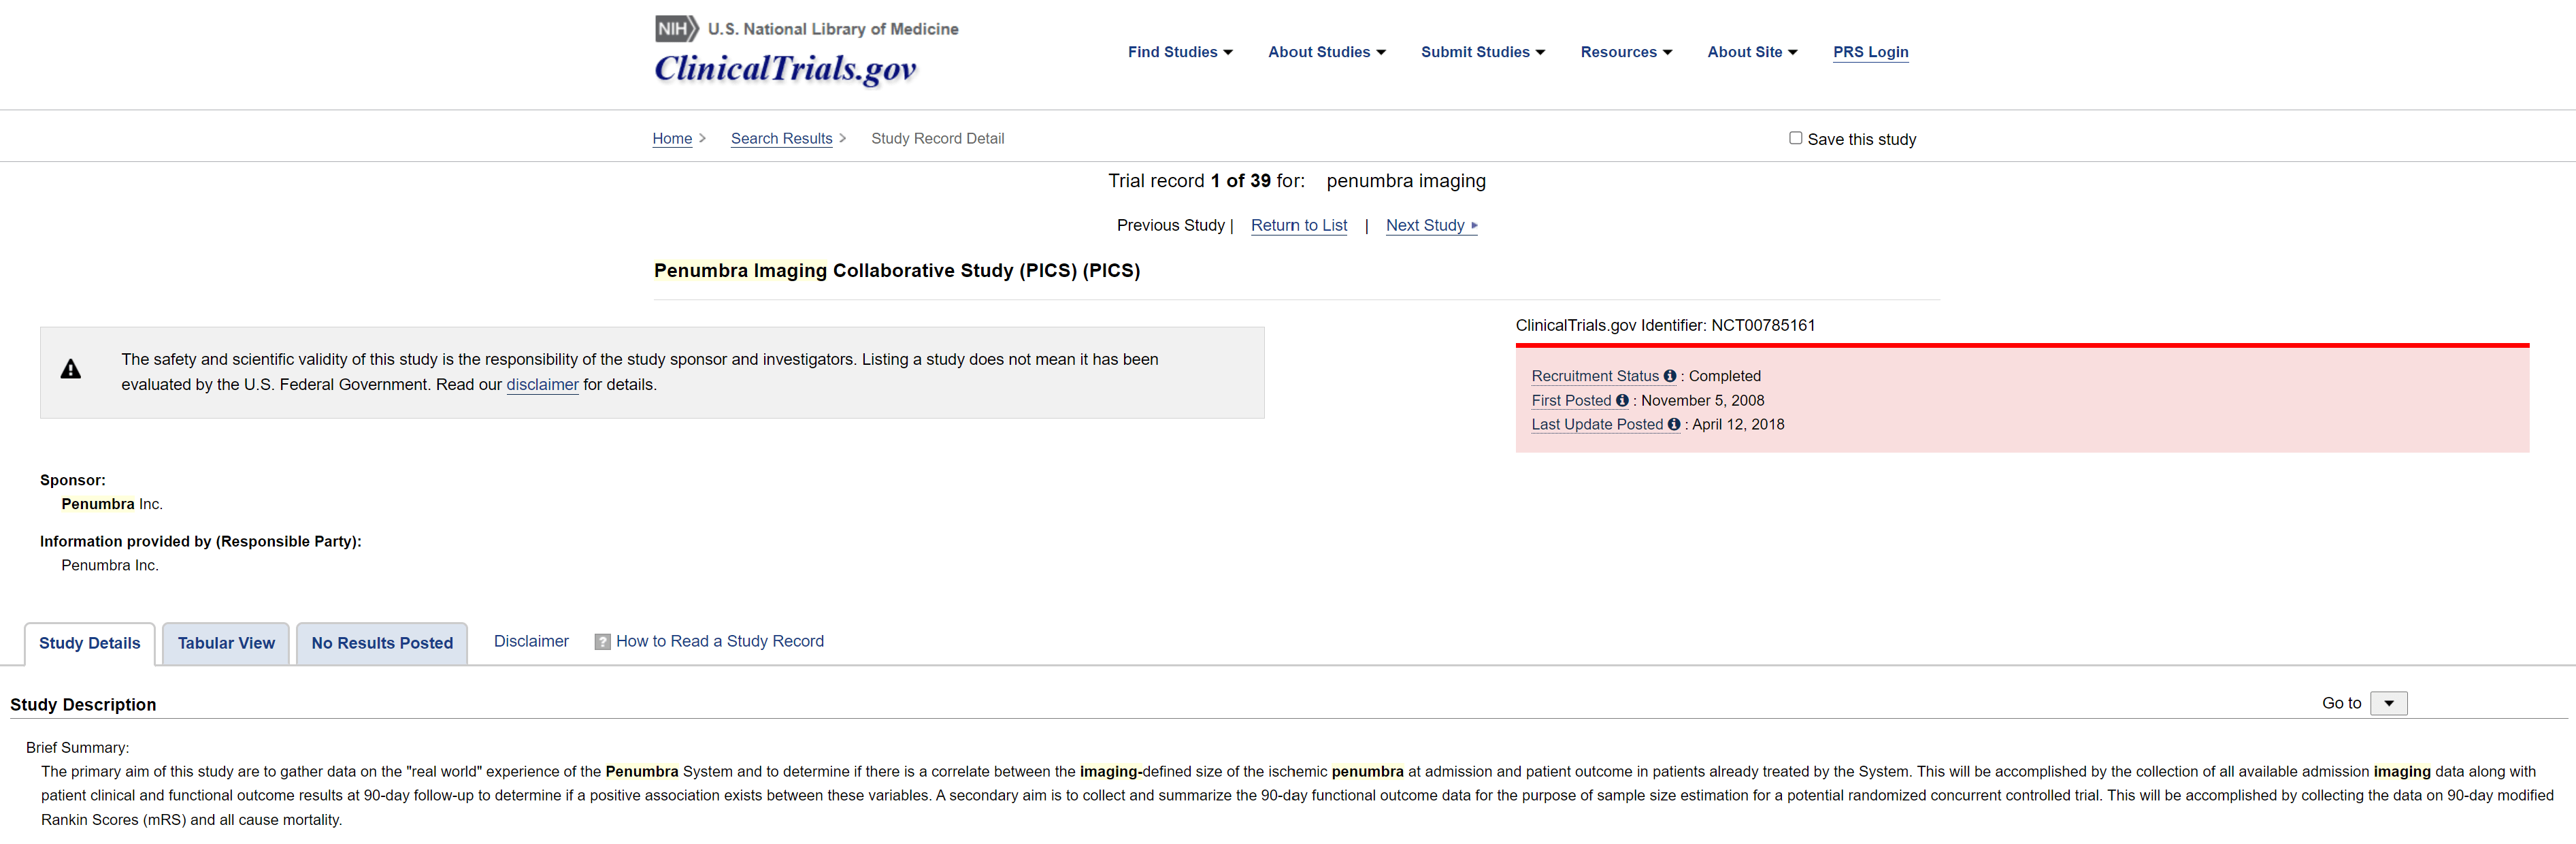The width and height of the screenshot is (2576, 844).
Task: Click Return to List link
Action: click(x=1299, y=225)
